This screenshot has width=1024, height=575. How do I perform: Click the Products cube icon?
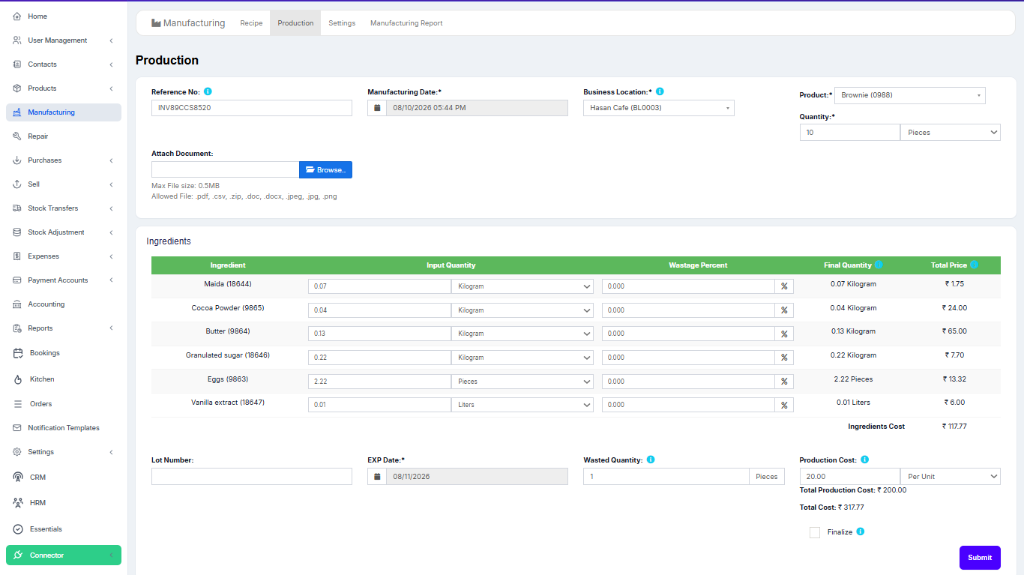tap(17, 88)
